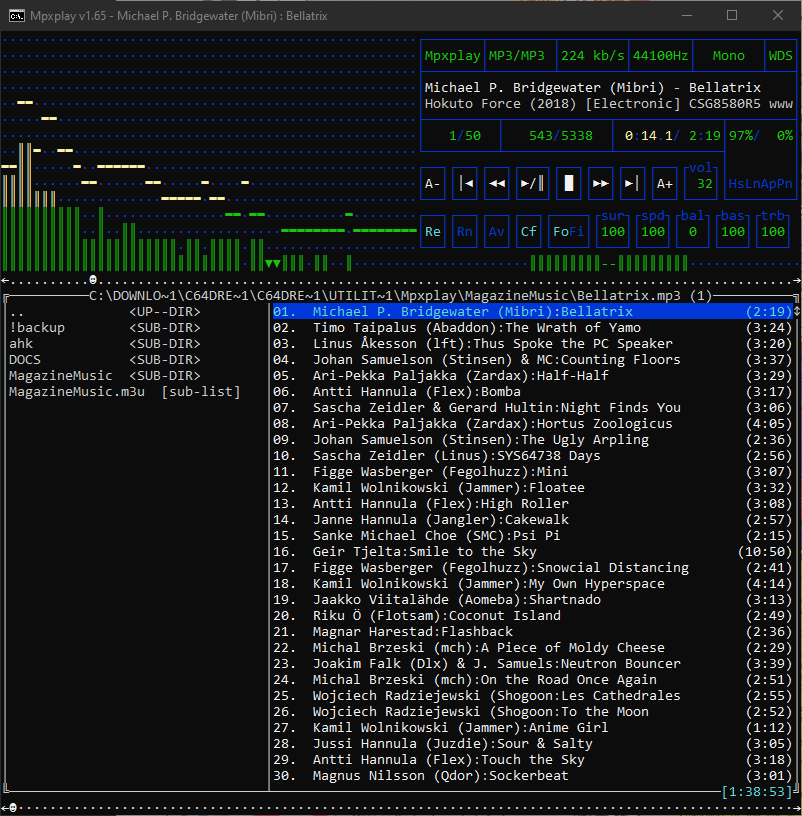Open the !backup sub-directory
The width and height of the screenshot is (802, 816).
(x=105, y=328)
